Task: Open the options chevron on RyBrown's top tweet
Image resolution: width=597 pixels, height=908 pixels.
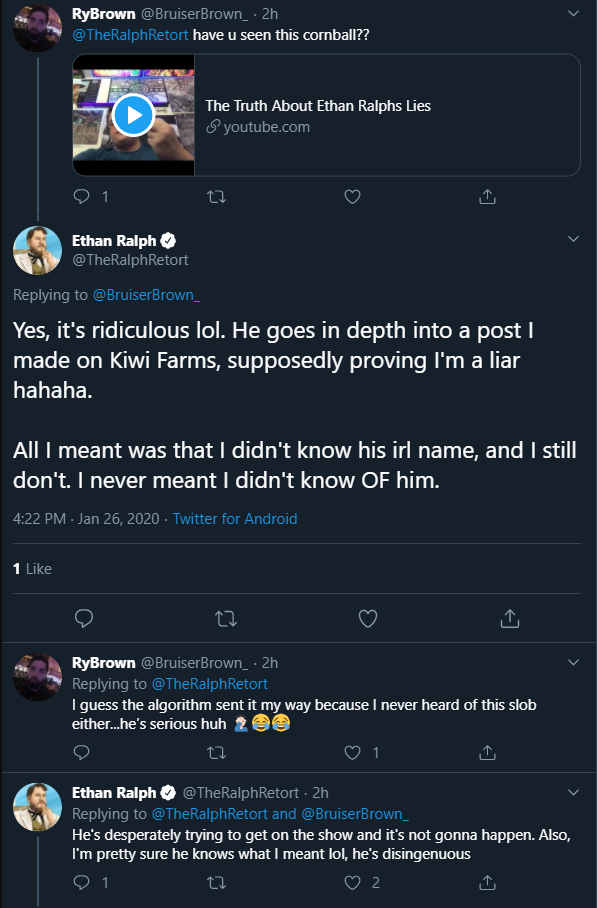Action: tap(573, 13)
